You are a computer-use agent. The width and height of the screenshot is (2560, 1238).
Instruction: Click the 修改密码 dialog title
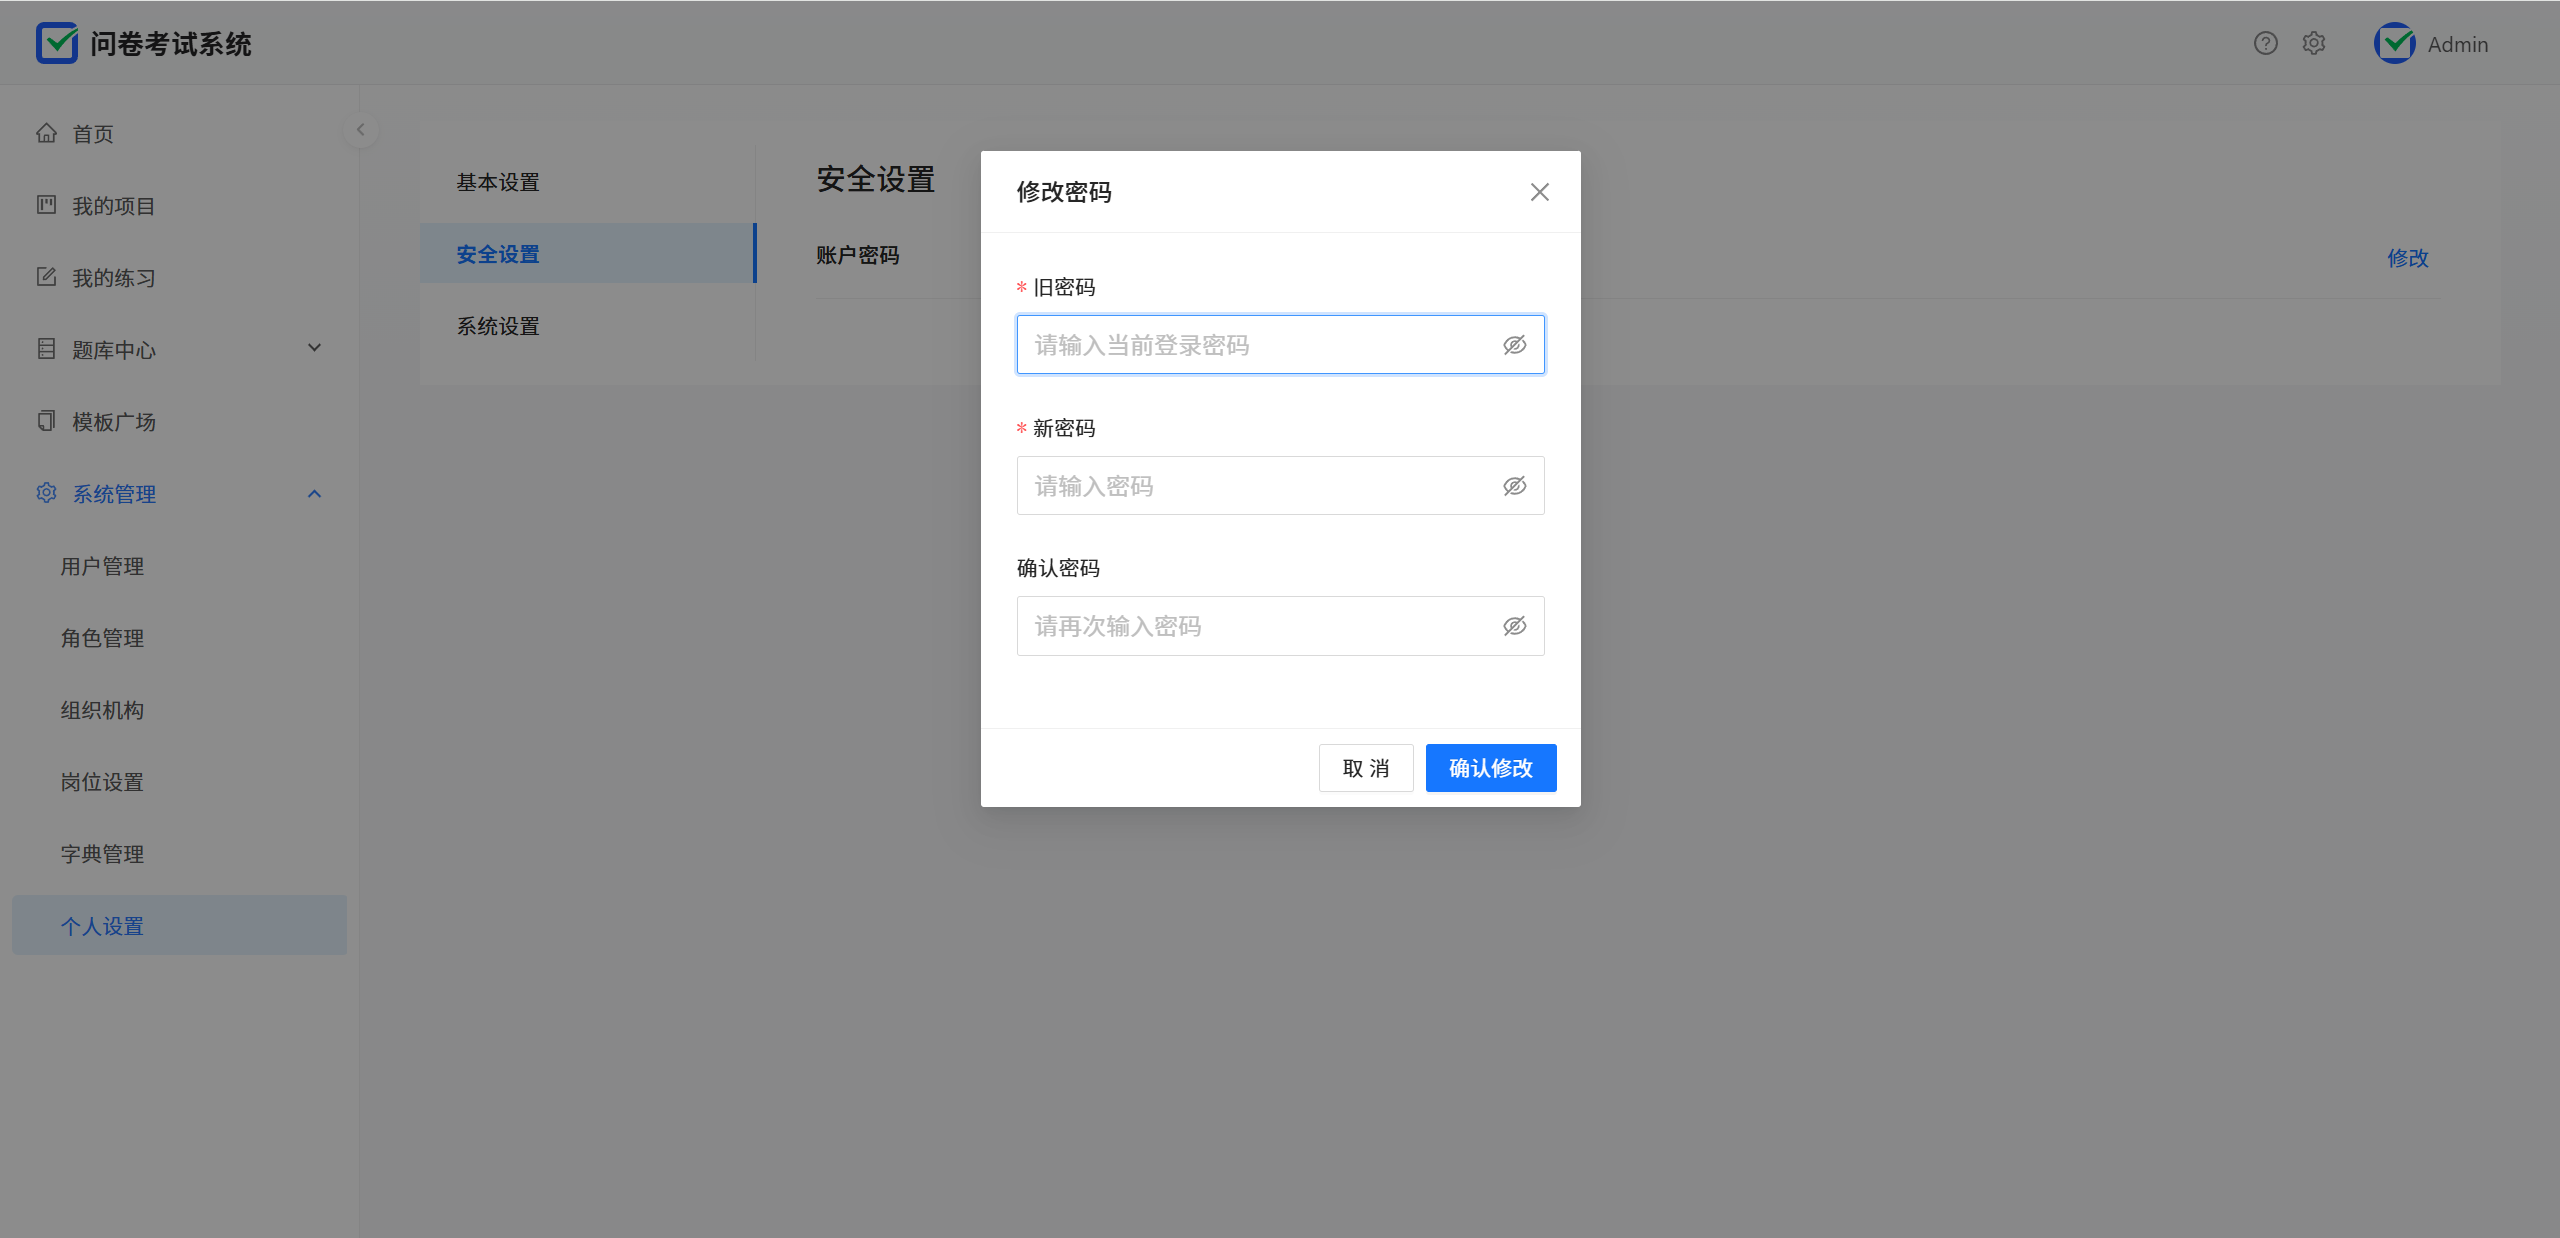tap(1064, 192)
